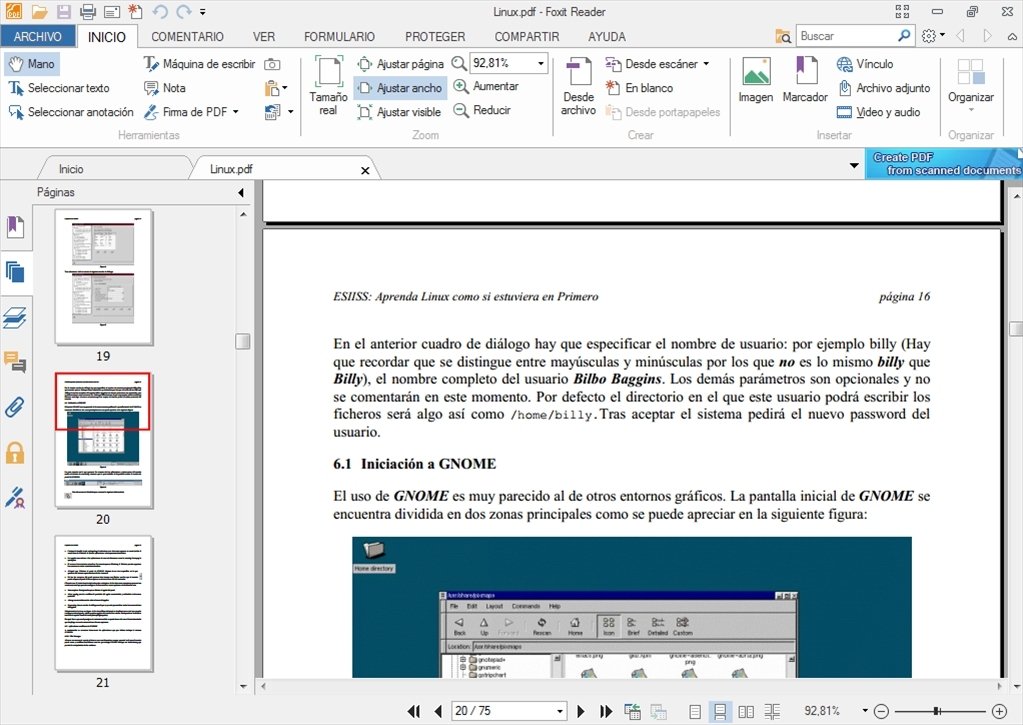Open the digital signatures panel
The height and width of the screenshot is (725, 1023).
click(x=15, y=497)
